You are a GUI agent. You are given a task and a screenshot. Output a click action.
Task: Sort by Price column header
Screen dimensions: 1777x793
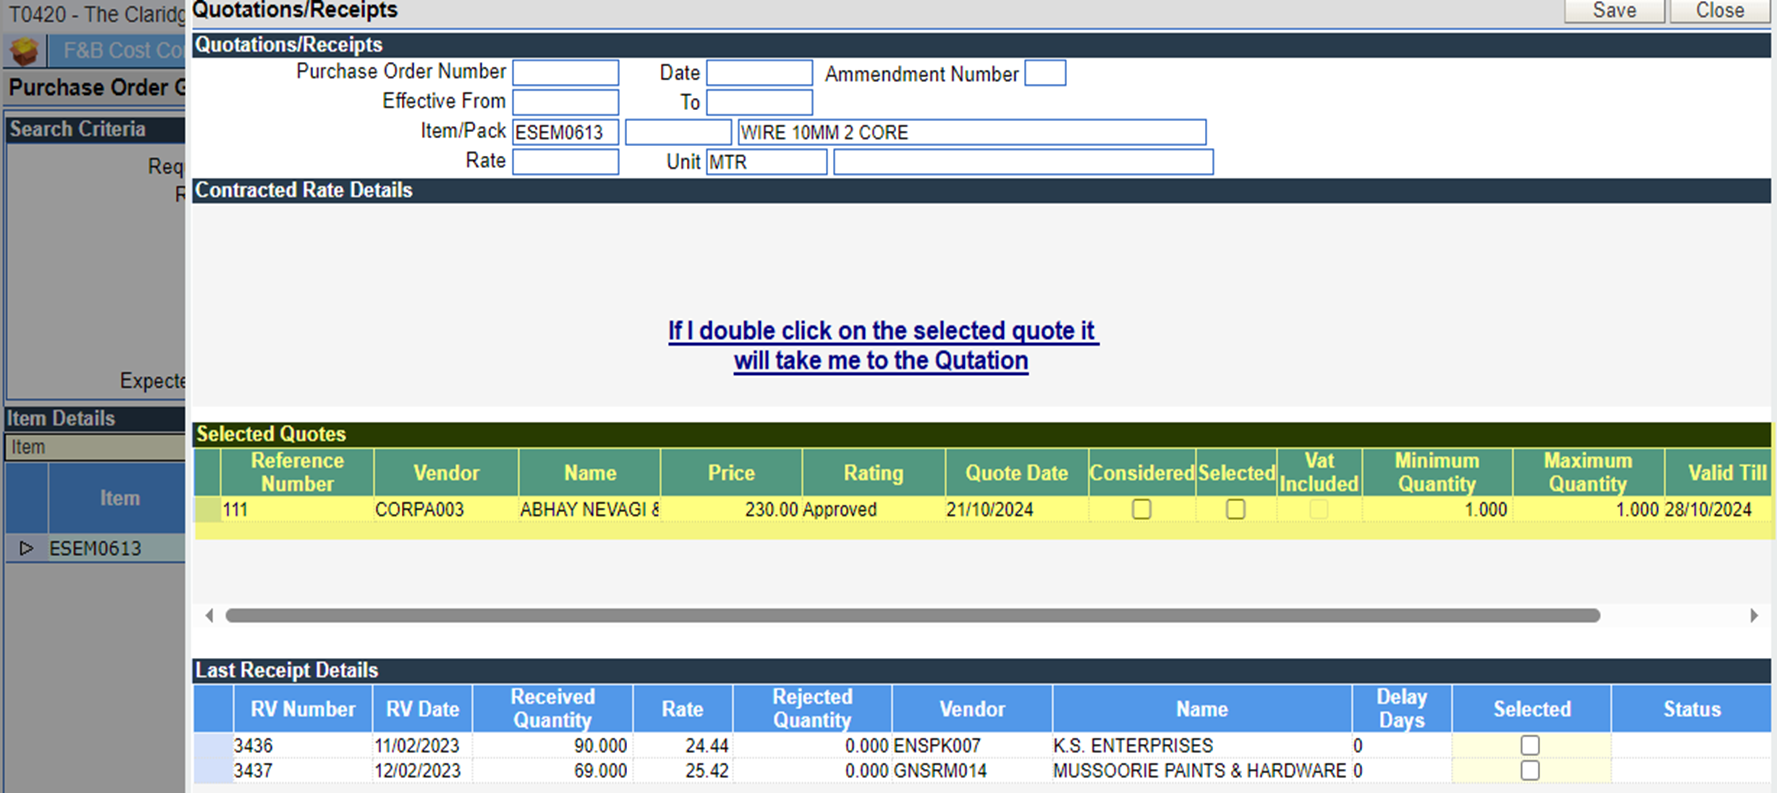pos(731,473)
